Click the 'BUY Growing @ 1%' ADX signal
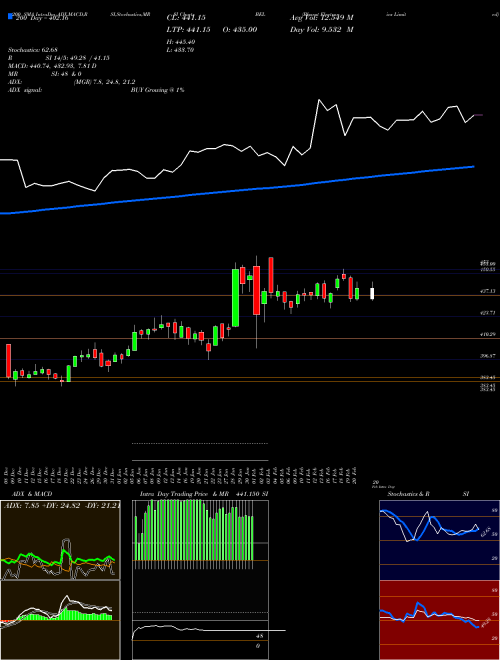 (x=157, y=90)
